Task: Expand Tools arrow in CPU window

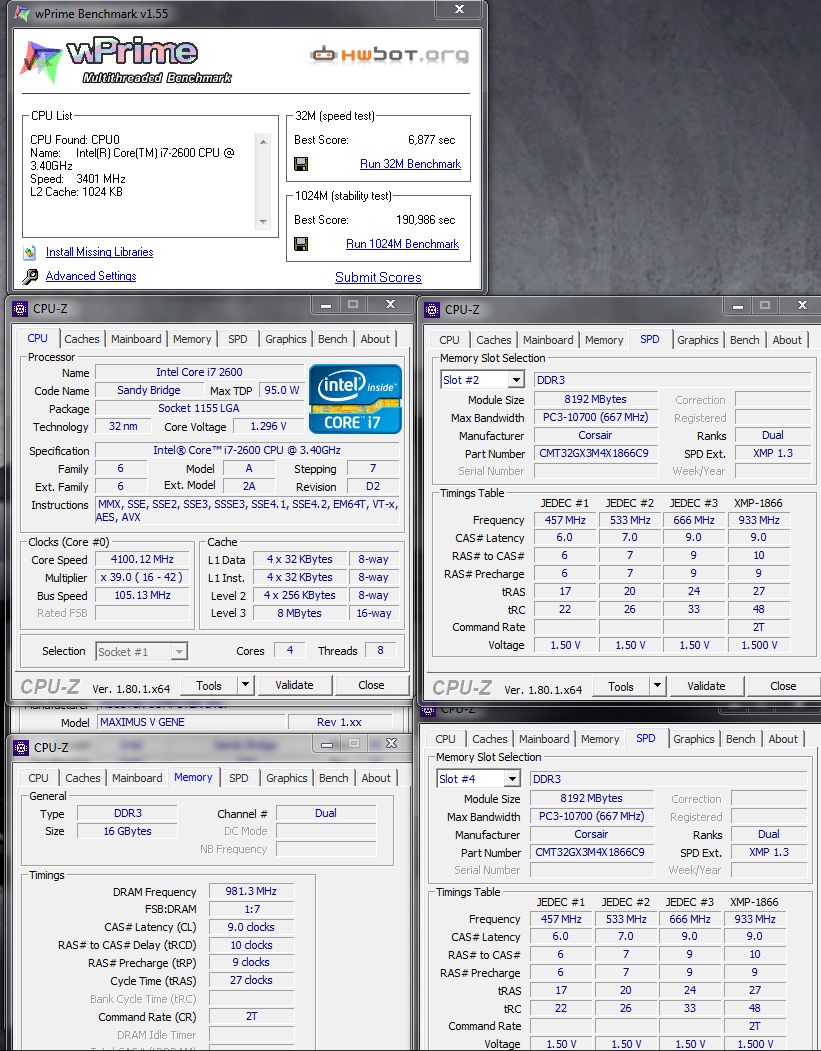Action: pyautogui.click(x=245, y=685)
